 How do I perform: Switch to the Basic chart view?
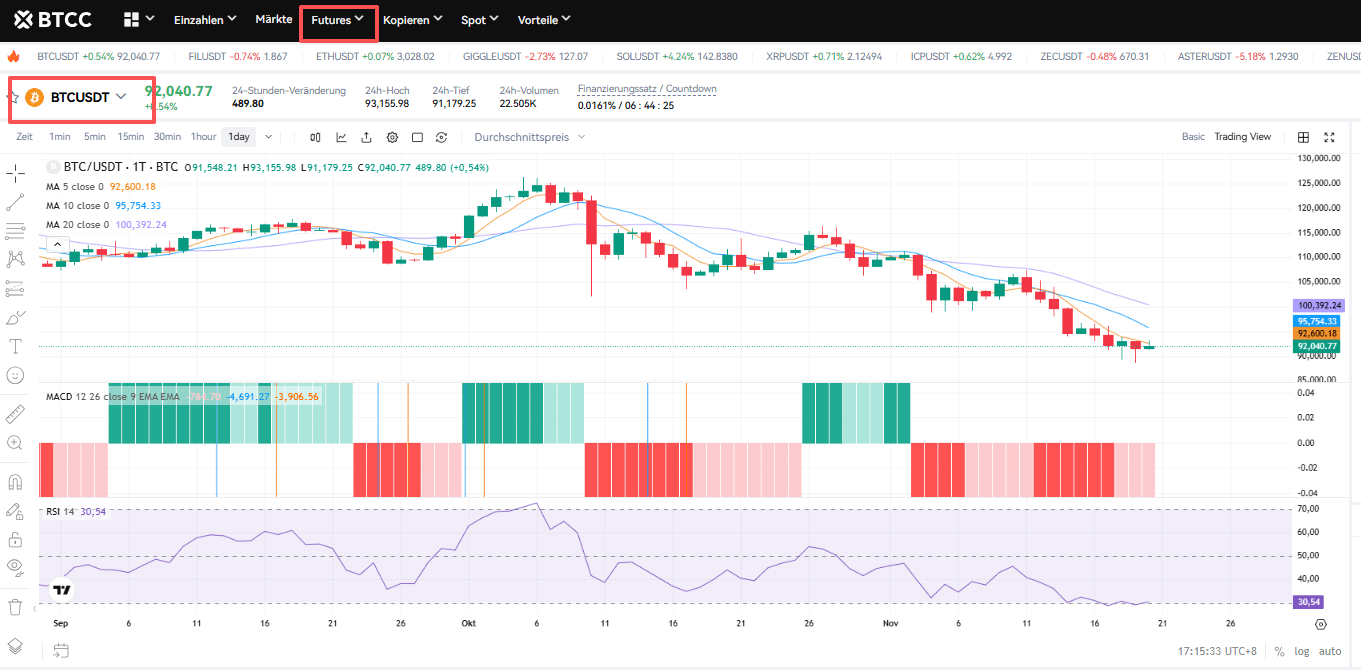pyautogui.click(x=1193, y=137)
